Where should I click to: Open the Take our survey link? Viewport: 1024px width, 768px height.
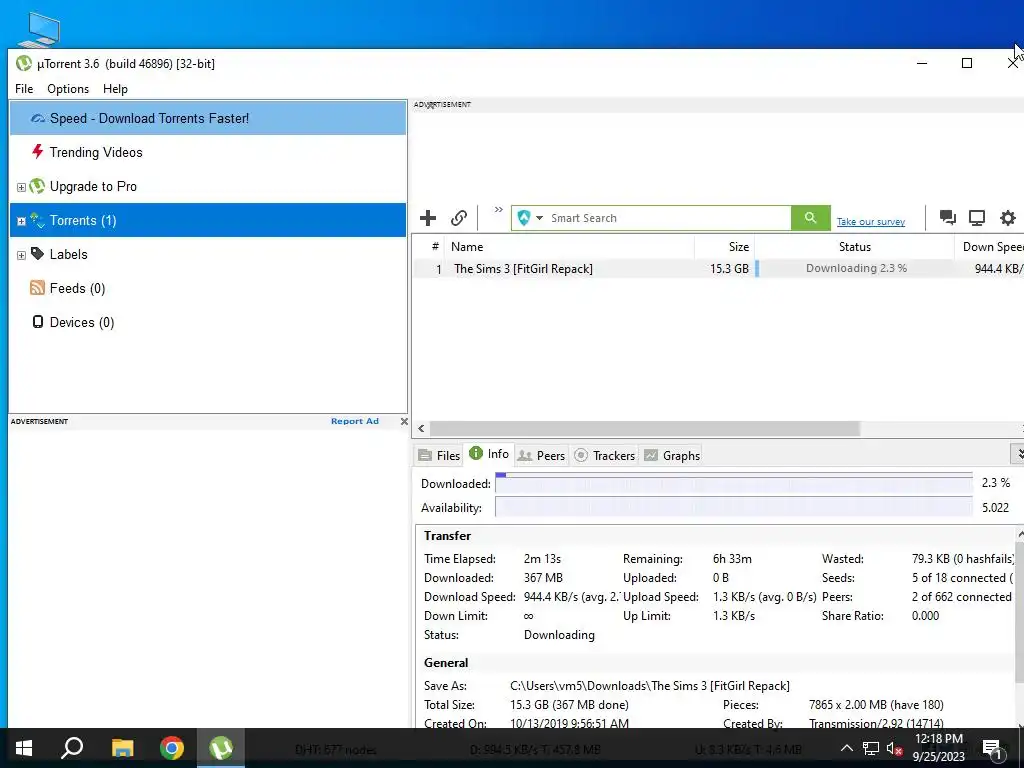click(871, 222)
